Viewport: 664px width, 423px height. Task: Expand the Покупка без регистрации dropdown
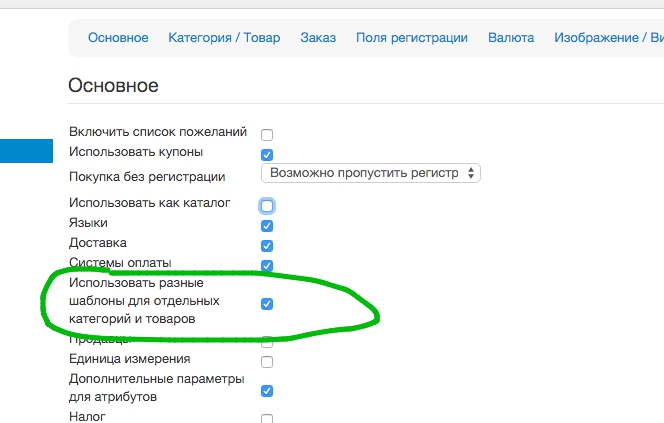coord(370,173)
